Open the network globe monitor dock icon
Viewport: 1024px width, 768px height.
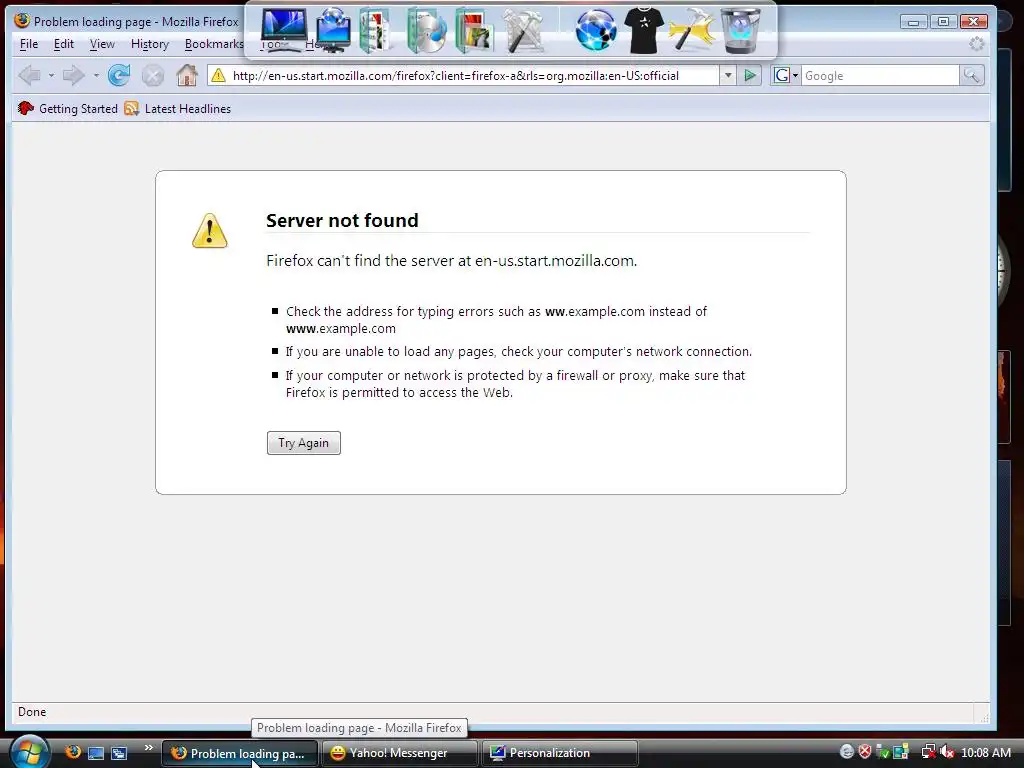click(x=334, y=30)
